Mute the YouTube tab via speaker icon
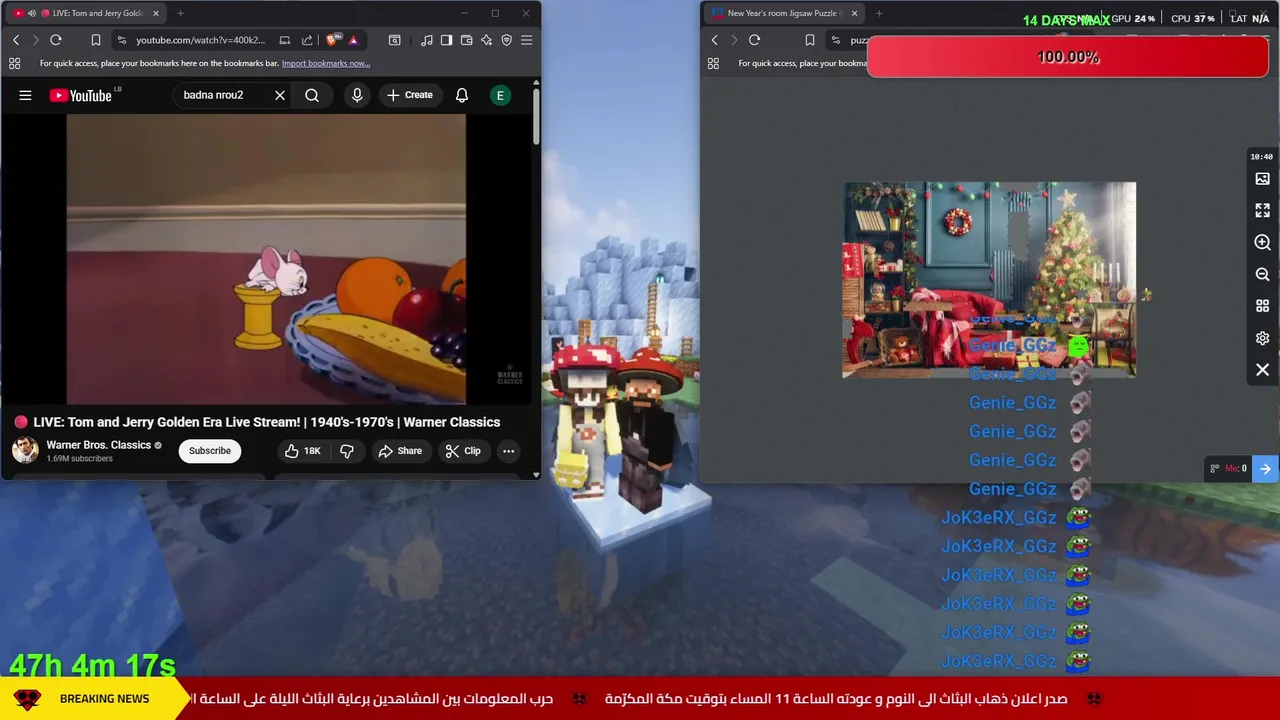This screenshot has width=1280, height=720. 31,13
